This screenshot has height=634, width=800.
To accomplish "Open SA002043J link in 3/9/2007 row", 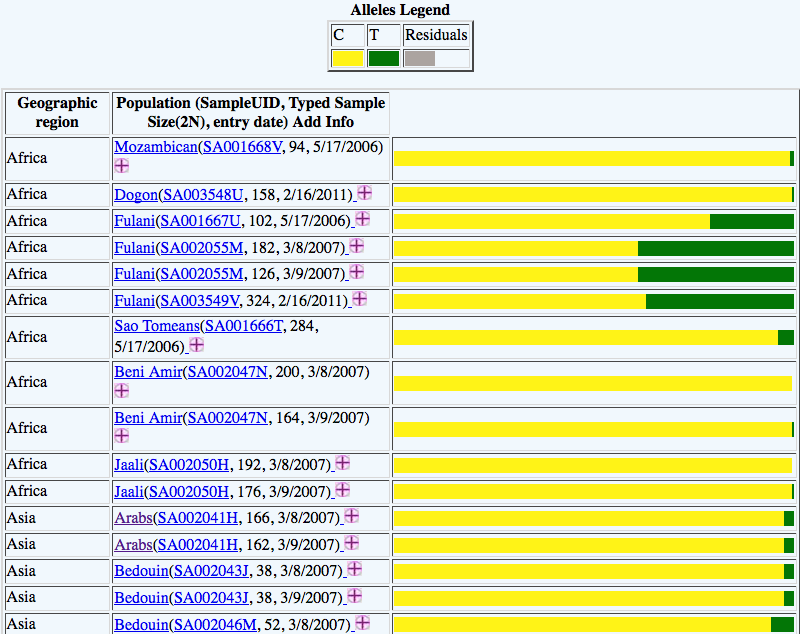I will [211, 597].
